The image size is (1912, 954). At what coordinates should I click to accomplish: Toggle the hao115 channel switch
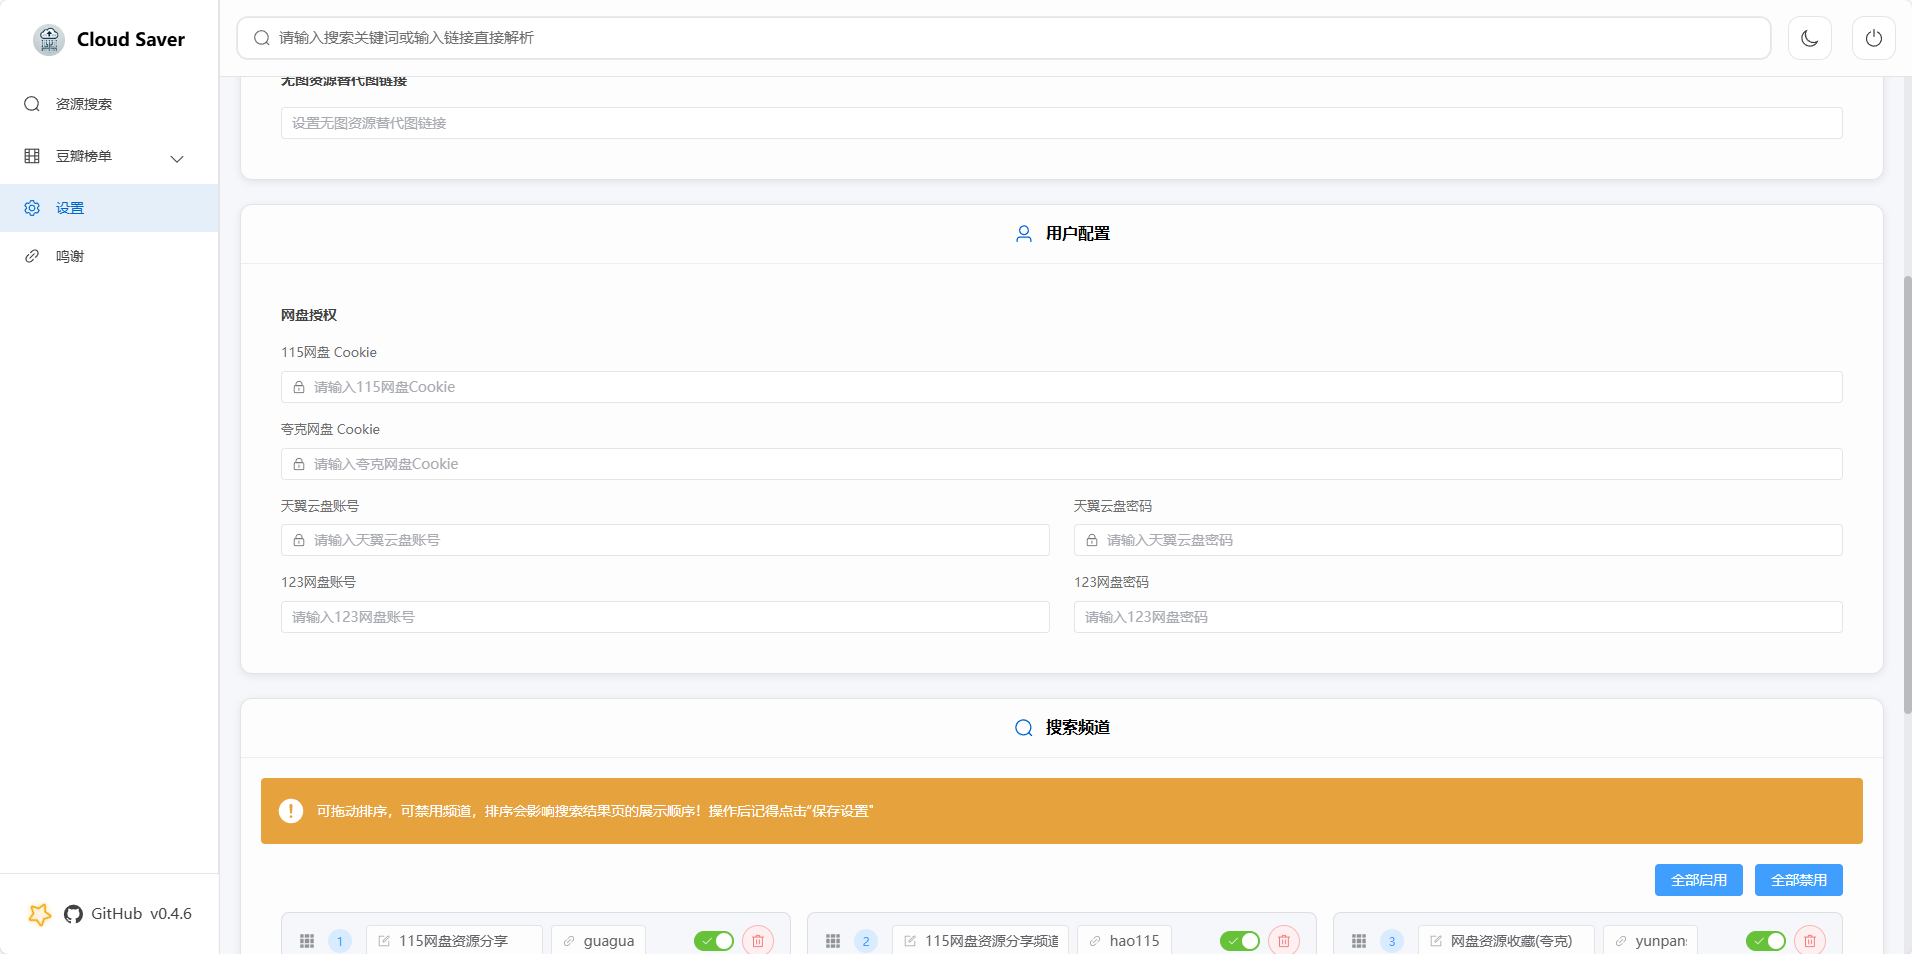[x=1240, y=941]
